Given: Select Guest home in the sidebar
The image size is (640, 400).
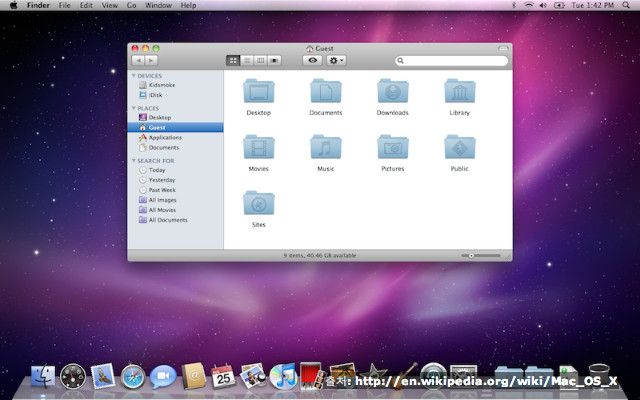Looking at the screenshot, I should click(x=176, y=127).
